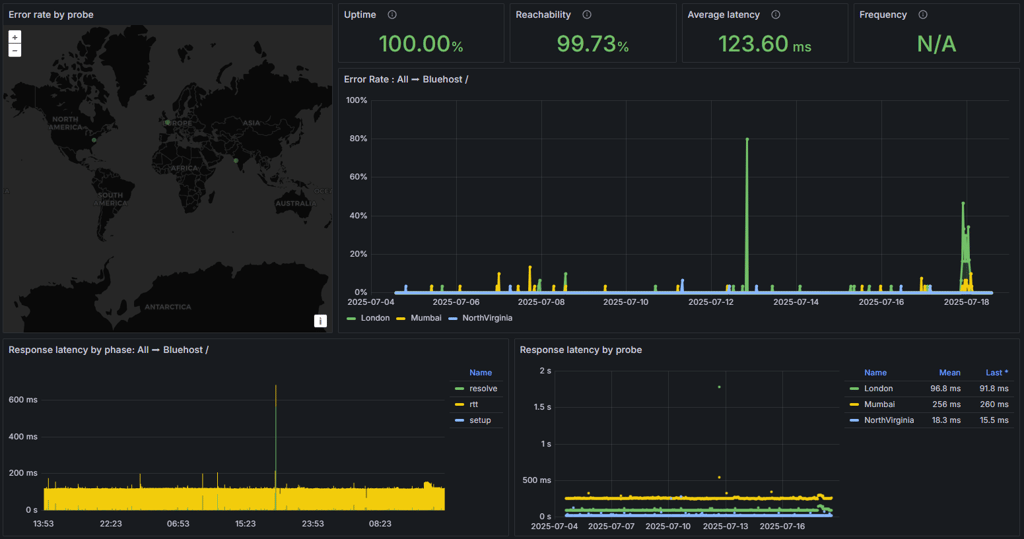This screenshot has width=1024, height=539.
Task: Show the Frequency panel info icon
Action: [923, 14]
